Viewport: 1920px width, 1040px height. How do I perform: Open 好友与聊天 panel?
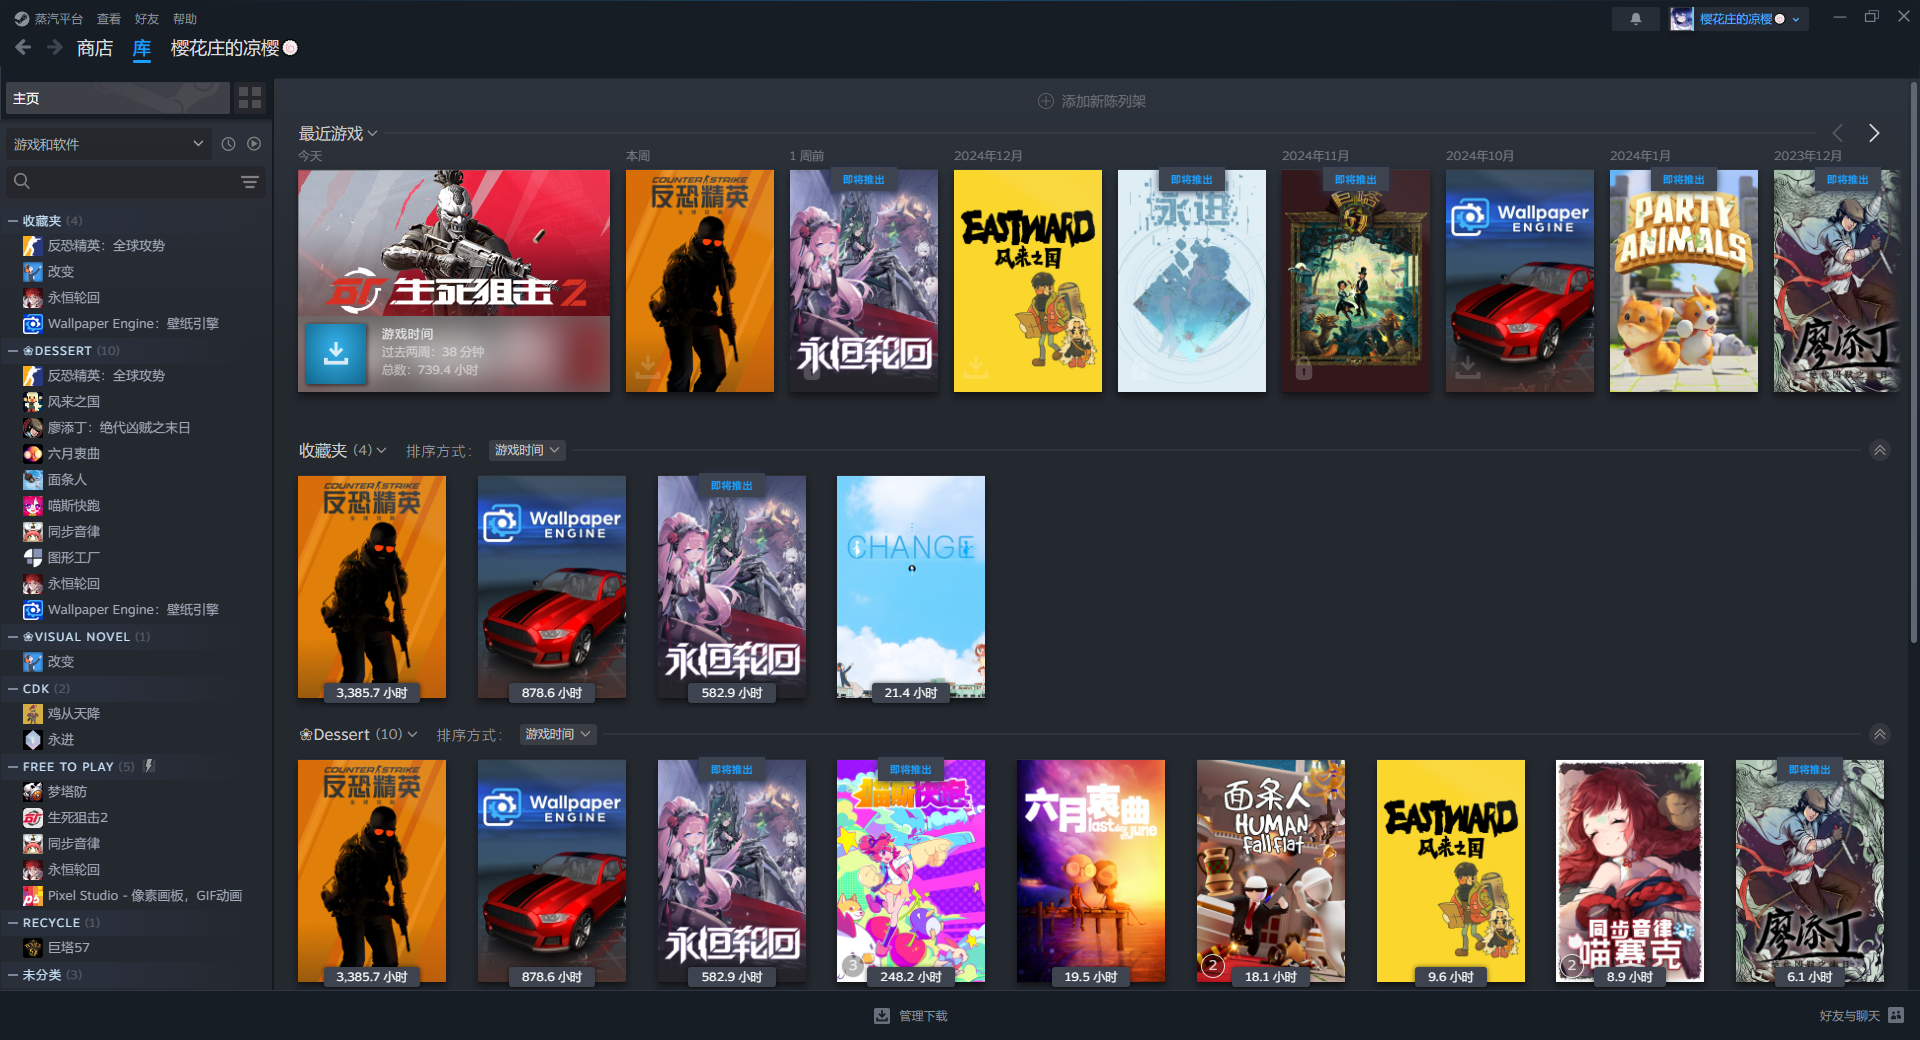[x=1861, y=1015]
